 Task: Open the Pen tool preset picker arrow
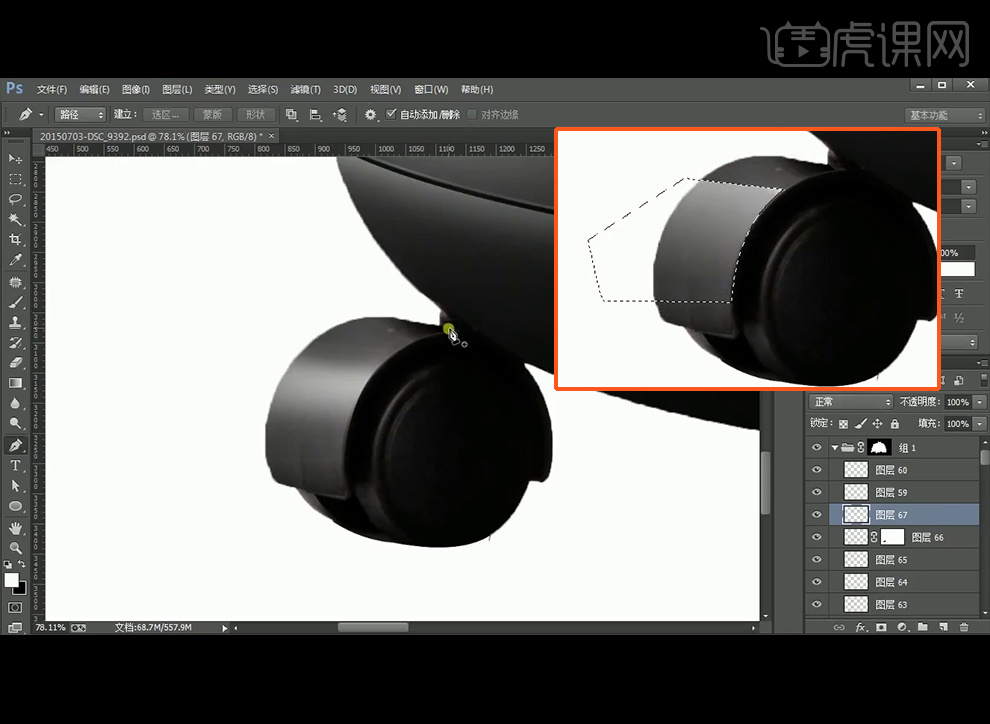(x=41, y=114)
